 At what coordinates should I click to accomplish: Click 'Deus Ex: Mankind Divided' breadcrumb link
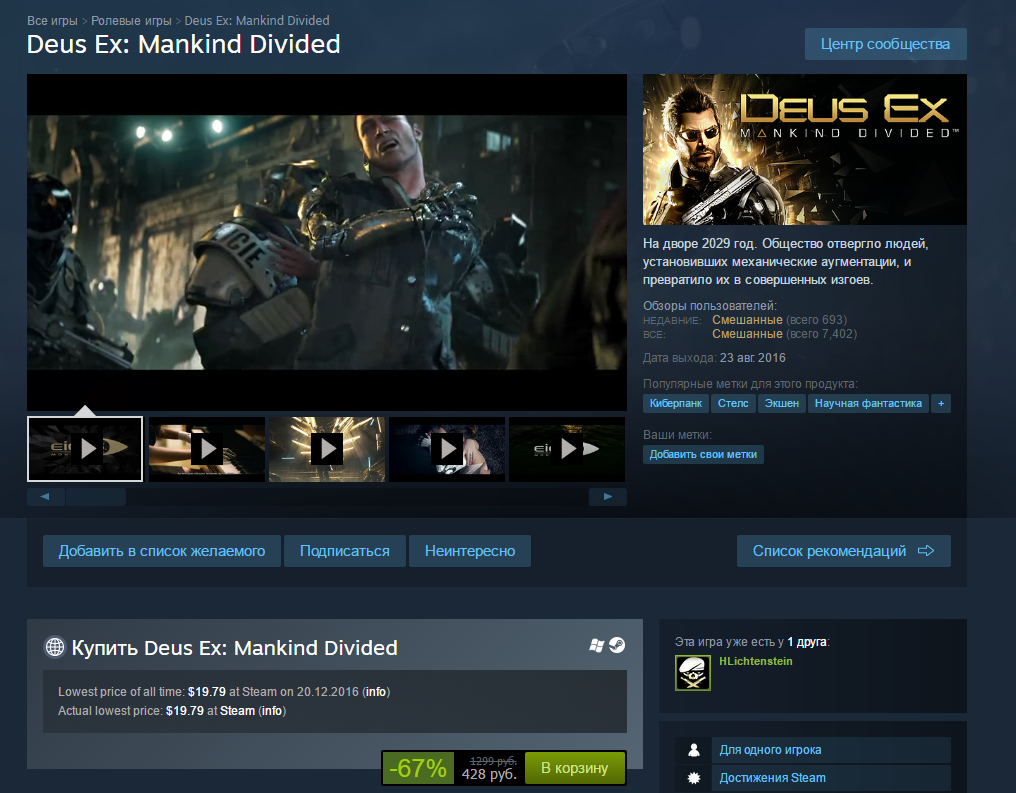(257, 21)
